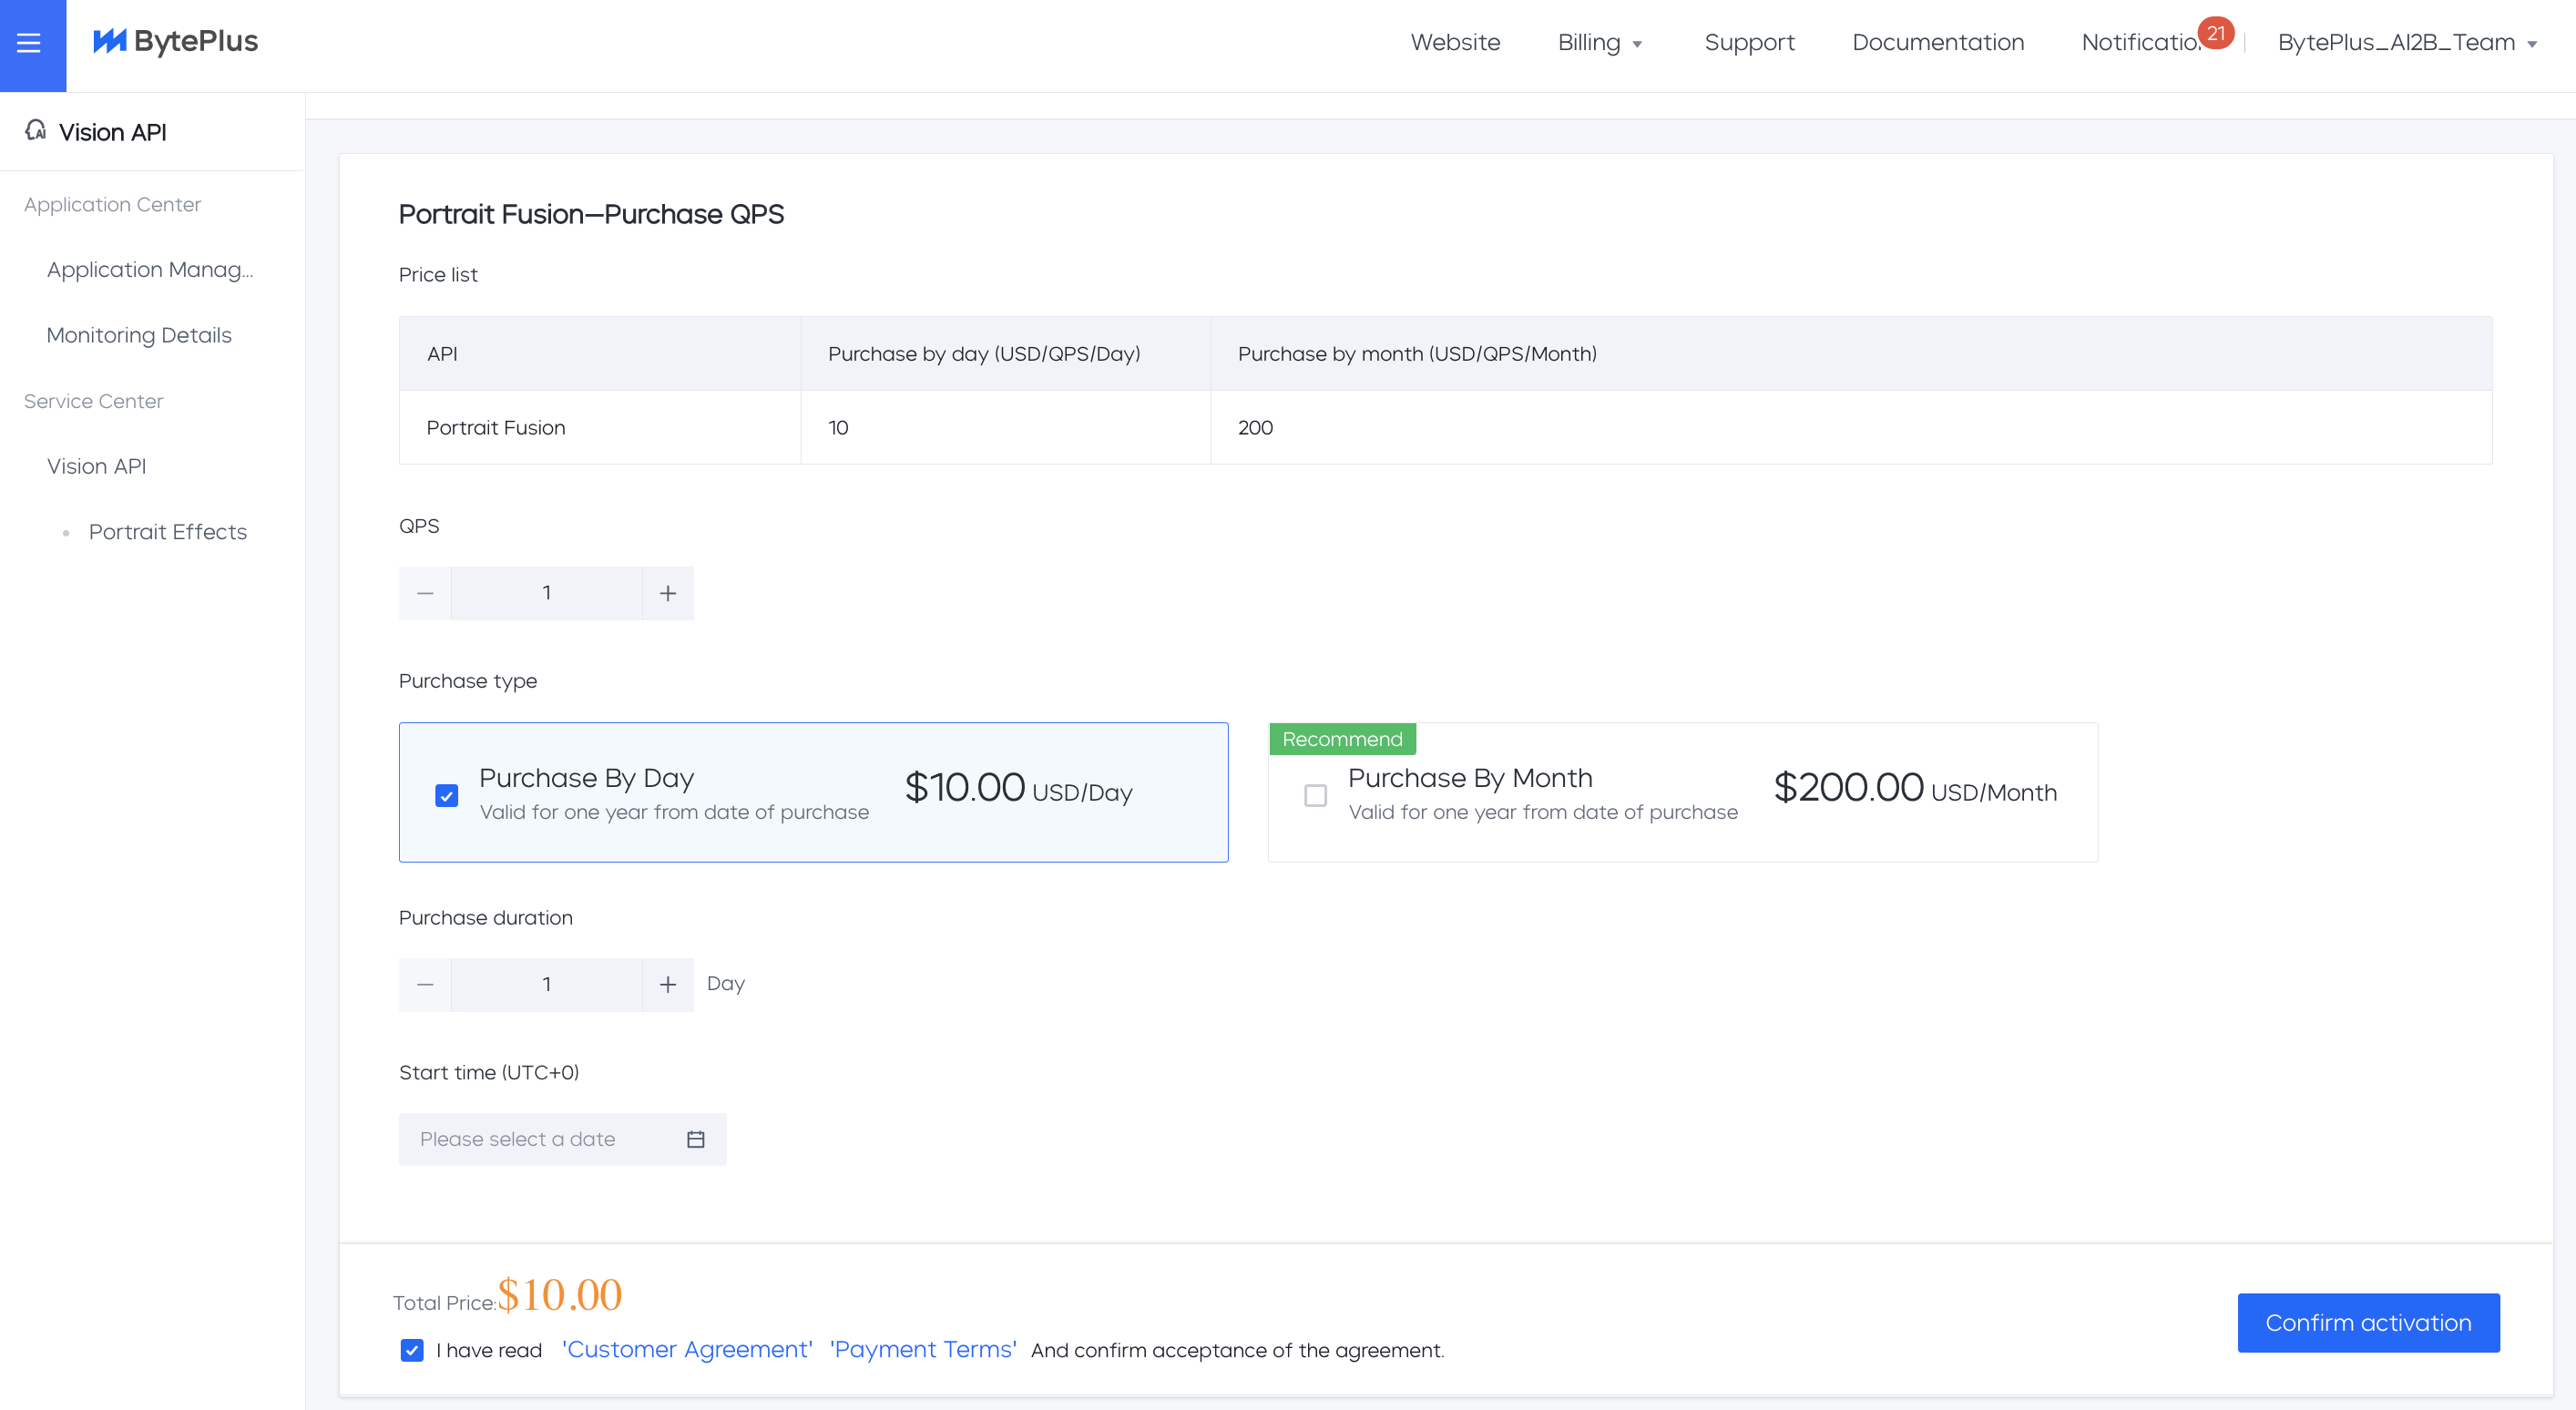Screen dimensions: 2576x1410
Task: Uncheck the agreement acceptance checkbox
Action: click(x=412, y=1350)
